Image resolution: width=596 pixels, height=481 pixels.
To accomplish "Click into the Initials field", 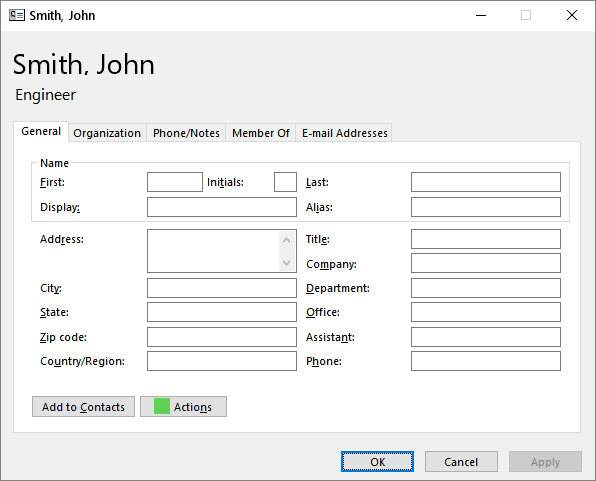I will 285,182.
